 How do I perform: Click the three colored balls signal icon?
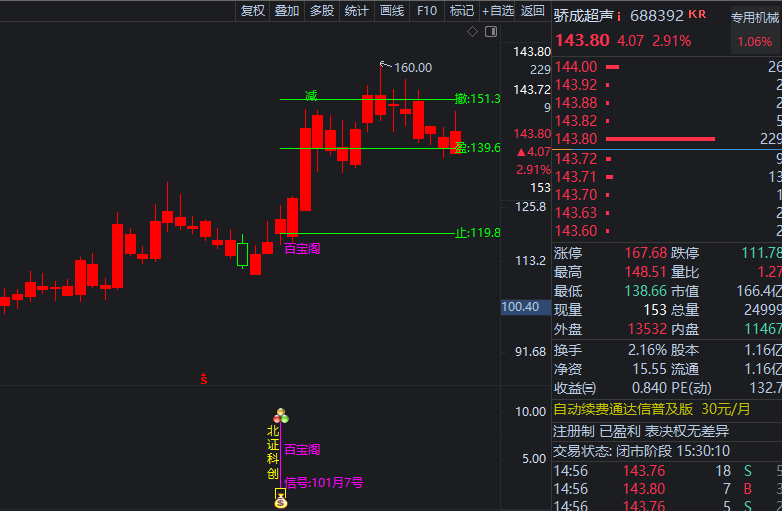pyautogui.click(x=280, y=415)
